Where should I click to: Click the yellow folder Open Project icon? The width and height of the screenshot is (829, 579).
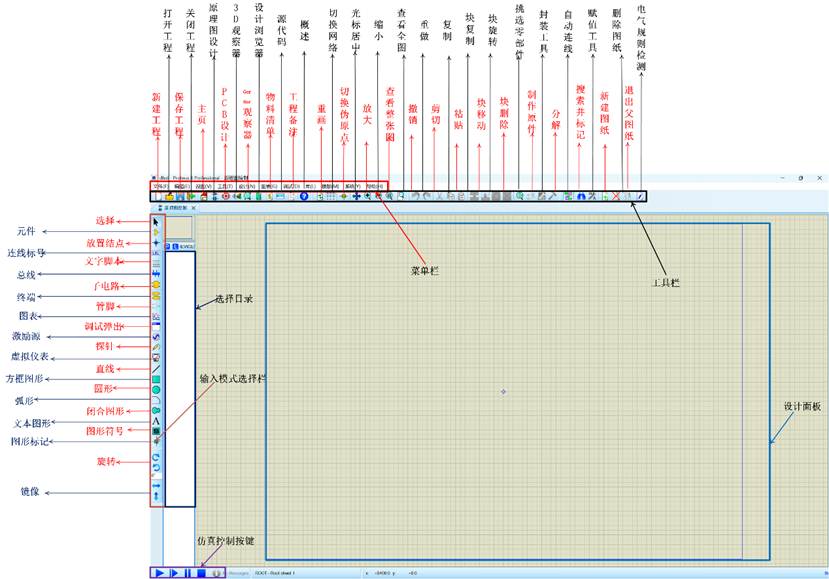(169, 196)
